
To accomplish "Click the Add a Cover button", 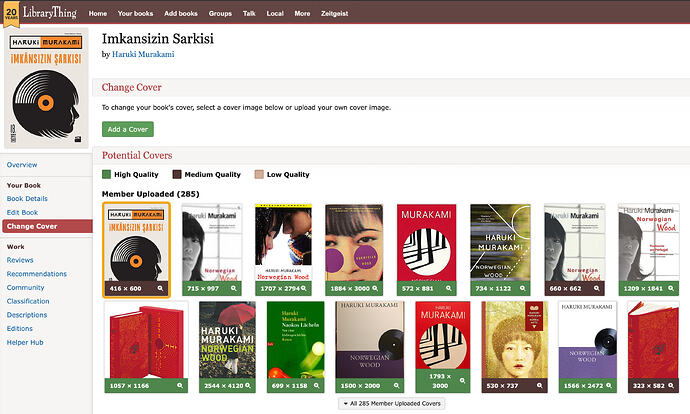I will tap(128, 129).
